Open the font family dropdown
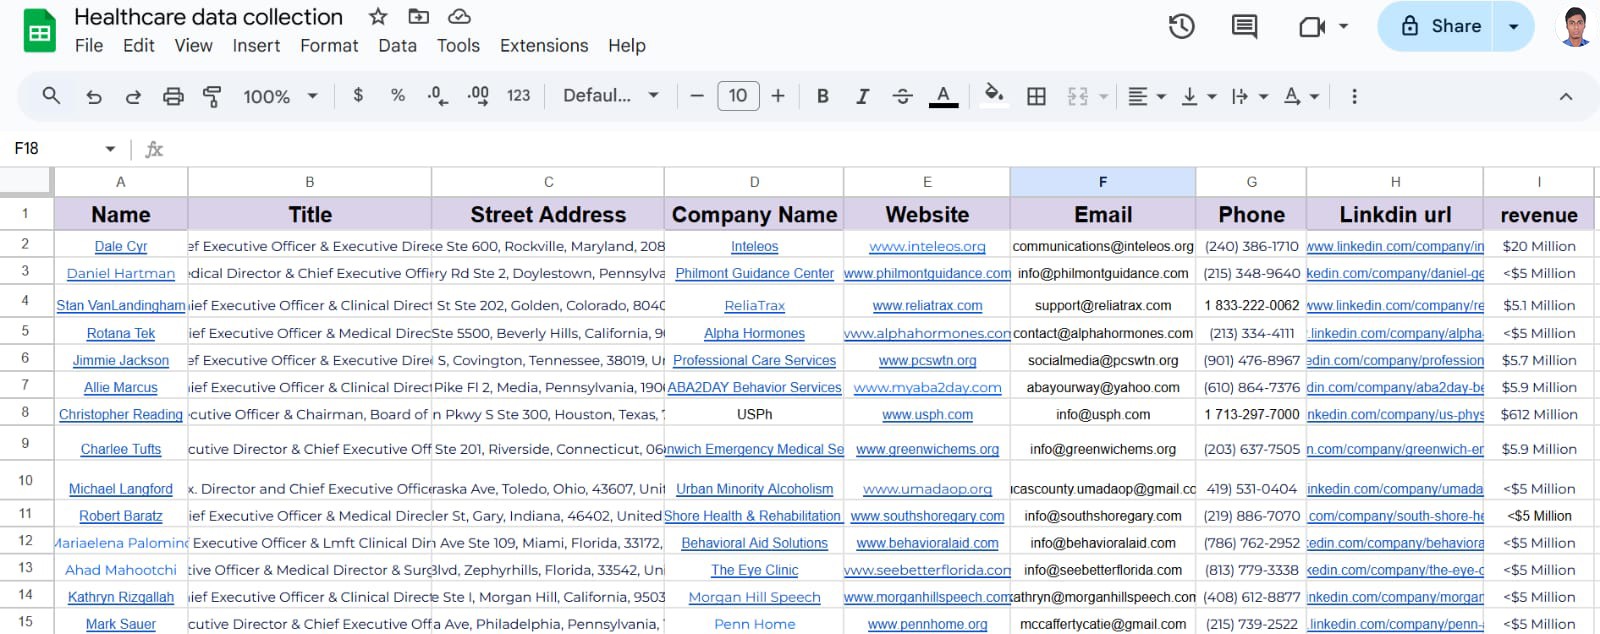The height and width of the screenshot is (634, 1600). point(611,96)
